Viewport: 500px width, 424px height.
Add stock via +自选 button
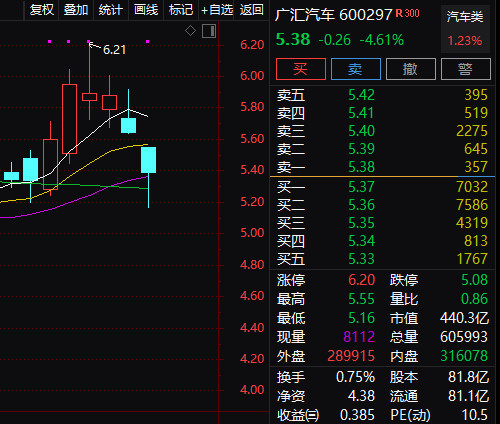[217, 10]
